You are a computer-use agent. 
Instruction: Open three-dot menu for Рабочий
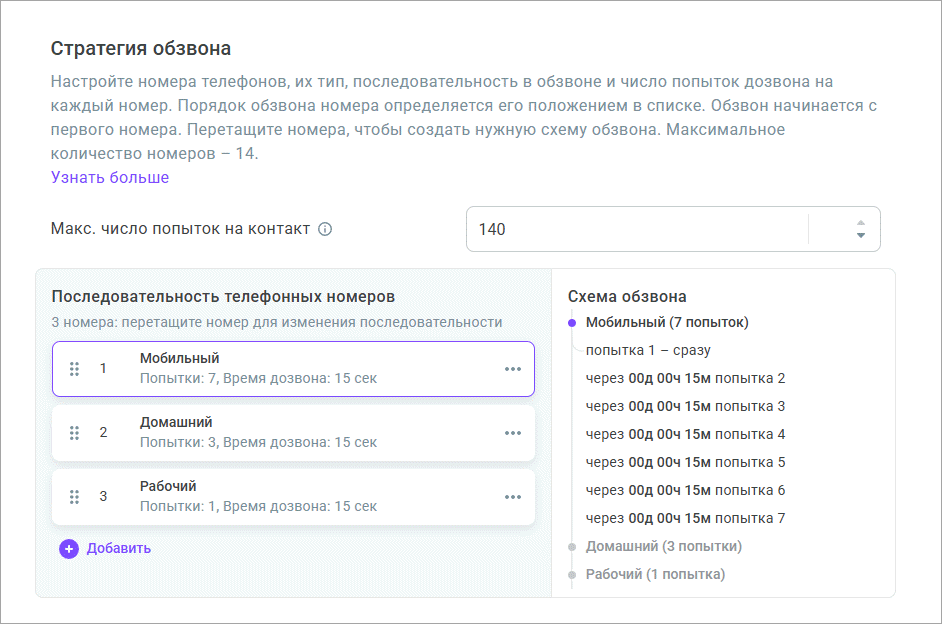[513, 497]
